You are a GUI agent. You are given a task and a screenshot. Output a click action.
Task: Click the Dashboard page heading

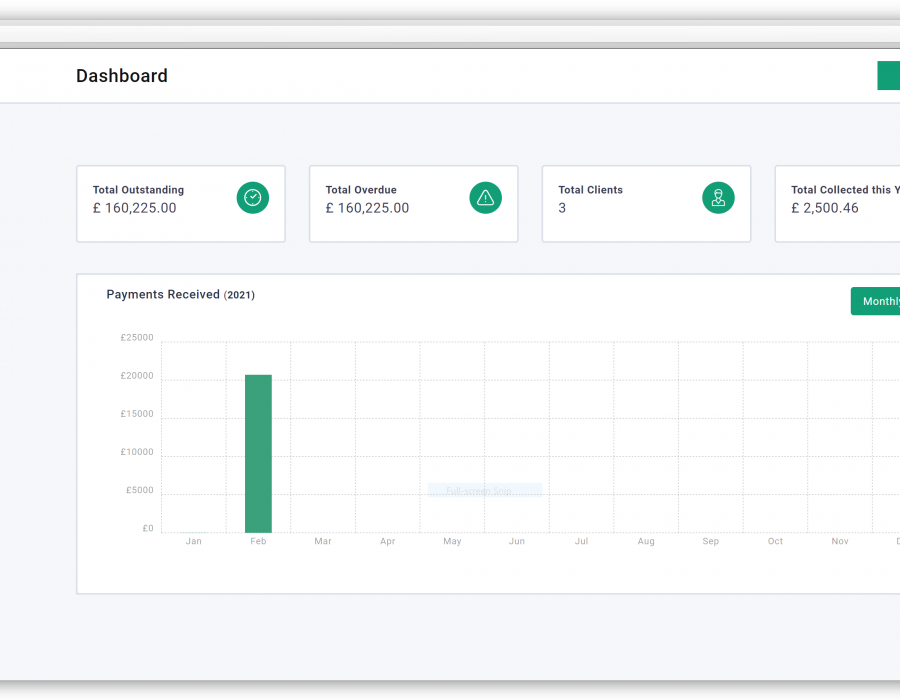point(122,76)
